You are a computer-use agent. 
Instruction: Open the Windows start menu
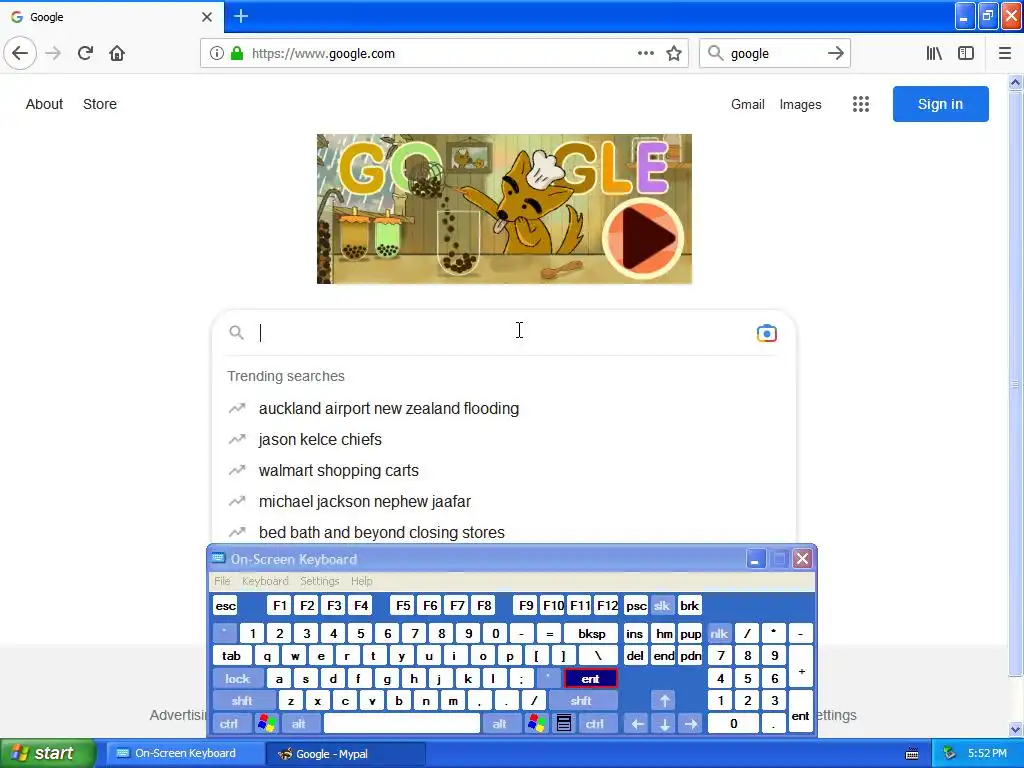(x=48, y=754)
